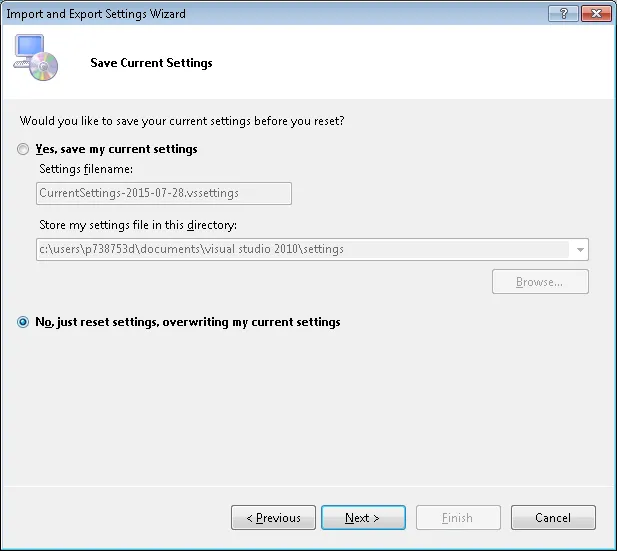Viewport: 617px width, 551px height.
Task: Click the Finish button
Action: 458,518
